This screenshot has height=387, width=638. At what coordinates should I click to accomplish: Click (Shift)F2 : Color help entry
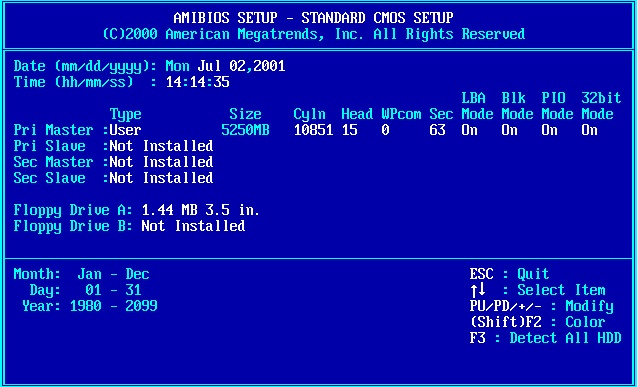[x=537, y=322]
